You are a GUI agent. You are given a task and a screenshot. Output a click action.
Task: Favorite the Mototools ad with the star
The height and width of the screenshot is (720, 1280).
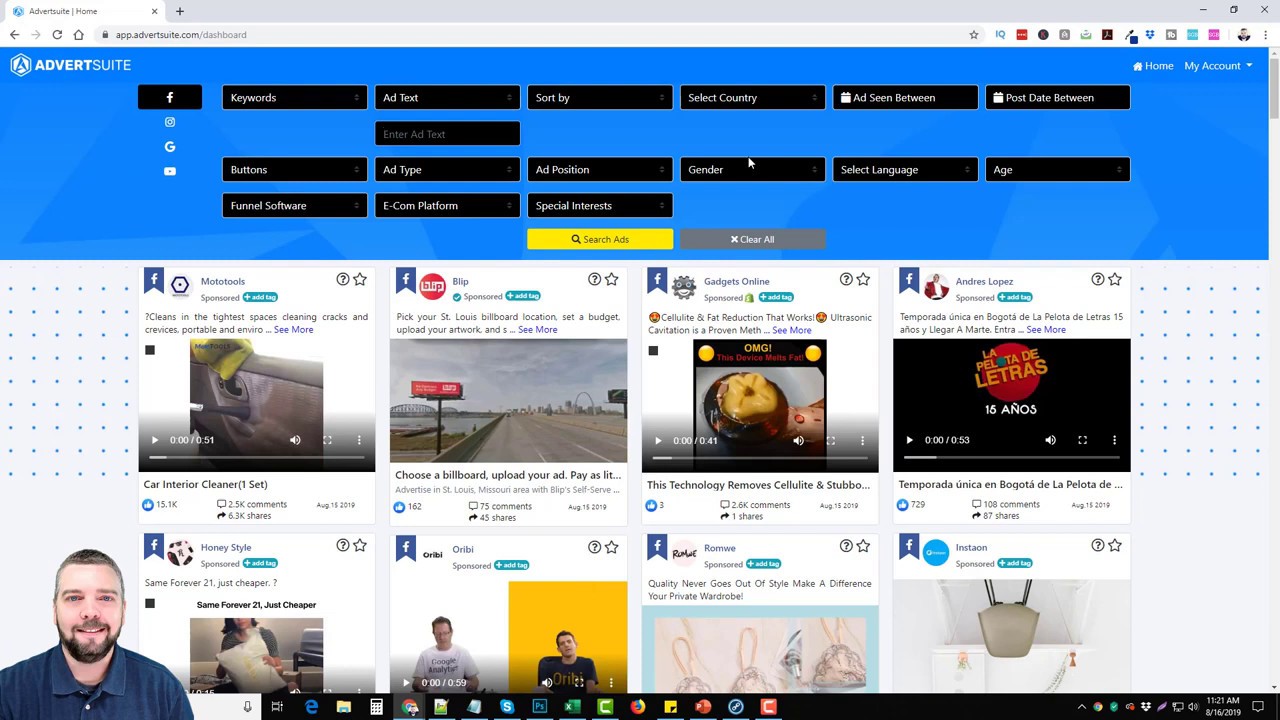click(x=360, y=280)
